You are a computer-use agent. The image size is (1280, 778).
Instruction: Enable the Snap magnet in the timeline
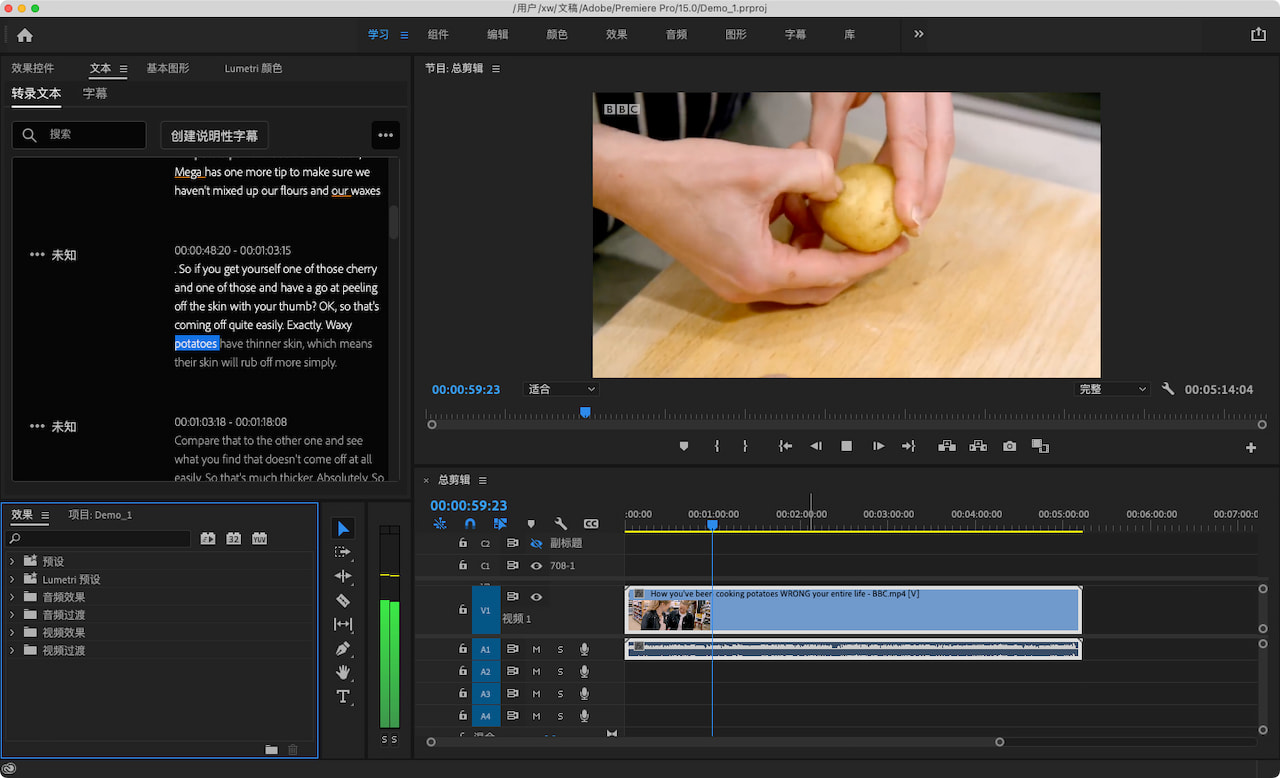tap(470, 522)
